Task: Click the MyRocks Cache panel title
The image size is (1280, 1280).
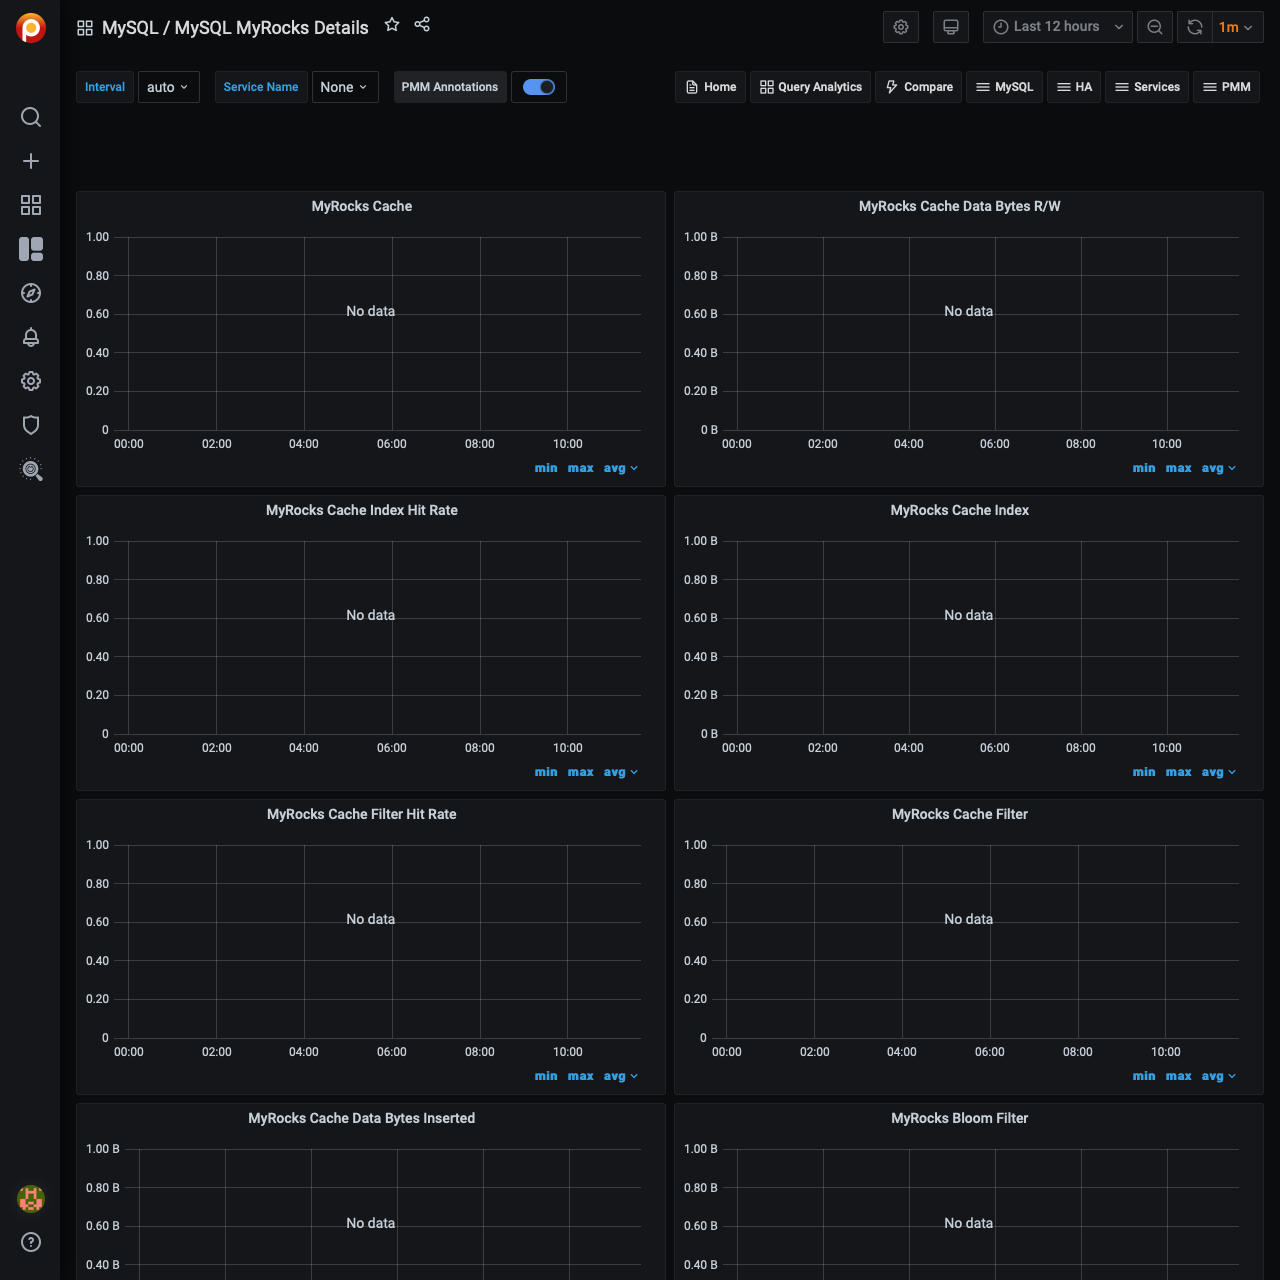Action: pos(362,206)
